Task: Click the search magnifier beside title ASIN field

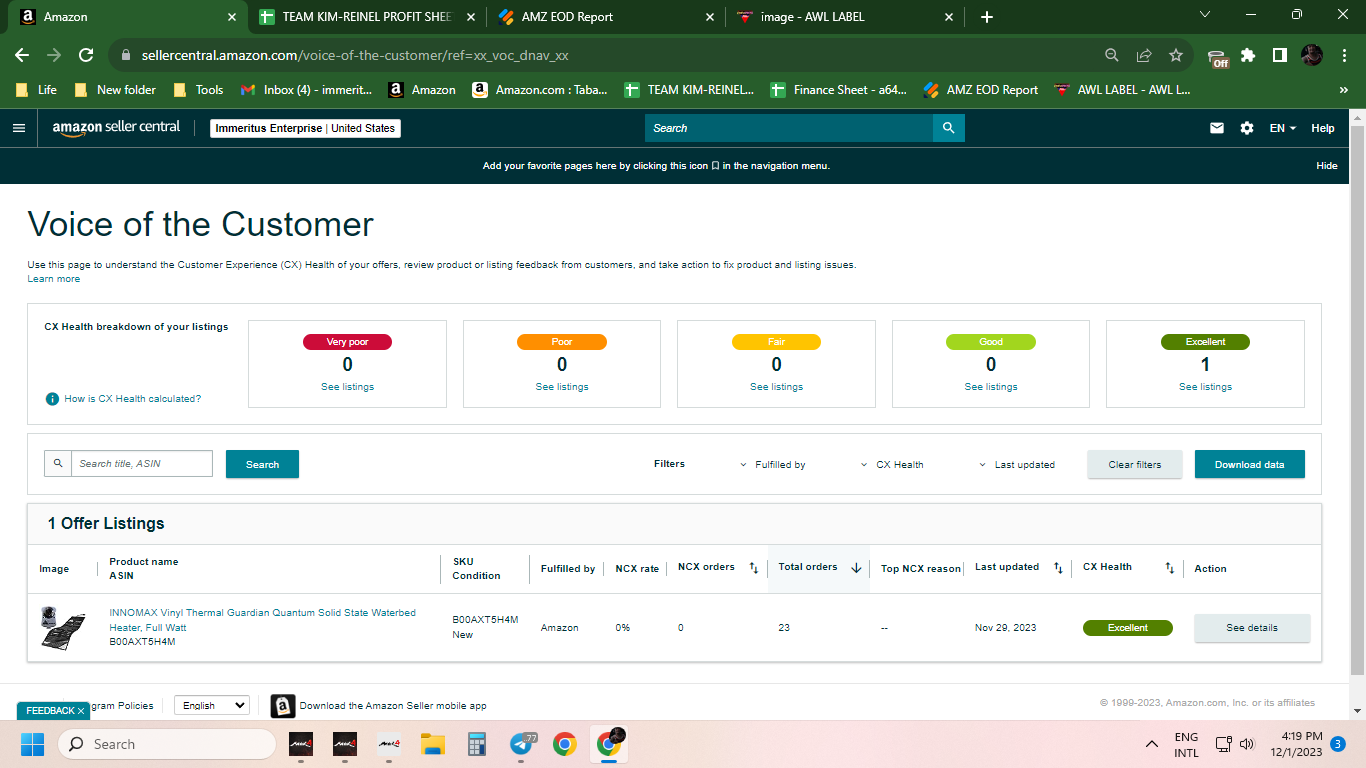Action: click(x=58, y=464)
